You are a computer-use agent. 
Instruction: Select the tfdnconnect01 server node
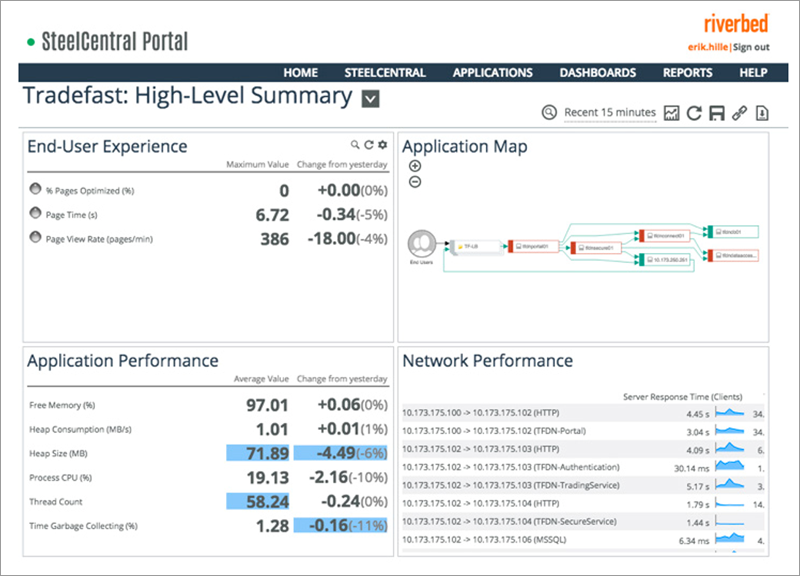(665, 236)
